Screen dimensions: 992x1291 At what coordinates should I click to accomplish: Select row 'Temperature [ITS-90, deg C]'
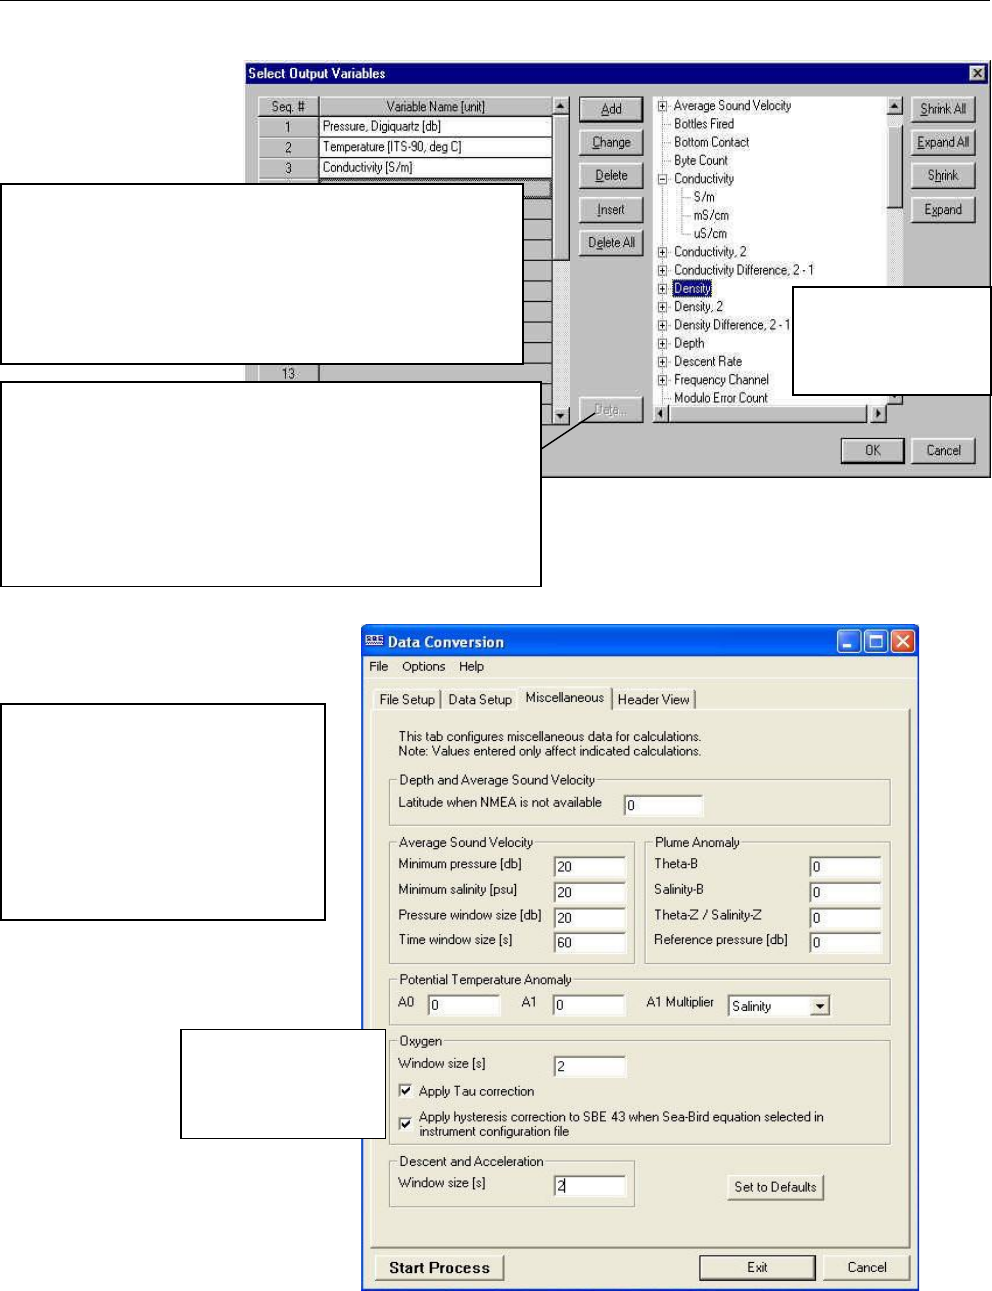click(435, 147)
